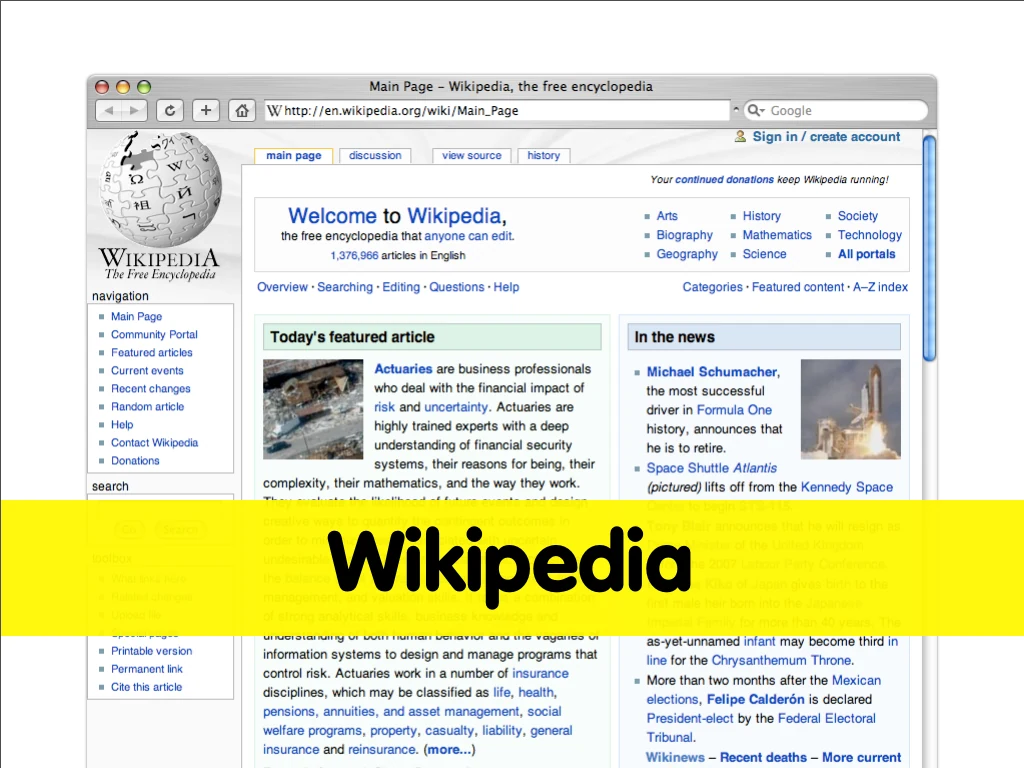Screen dimensions: 1024x768
Task: Open the discussion tab
Action: pos(375,155)
